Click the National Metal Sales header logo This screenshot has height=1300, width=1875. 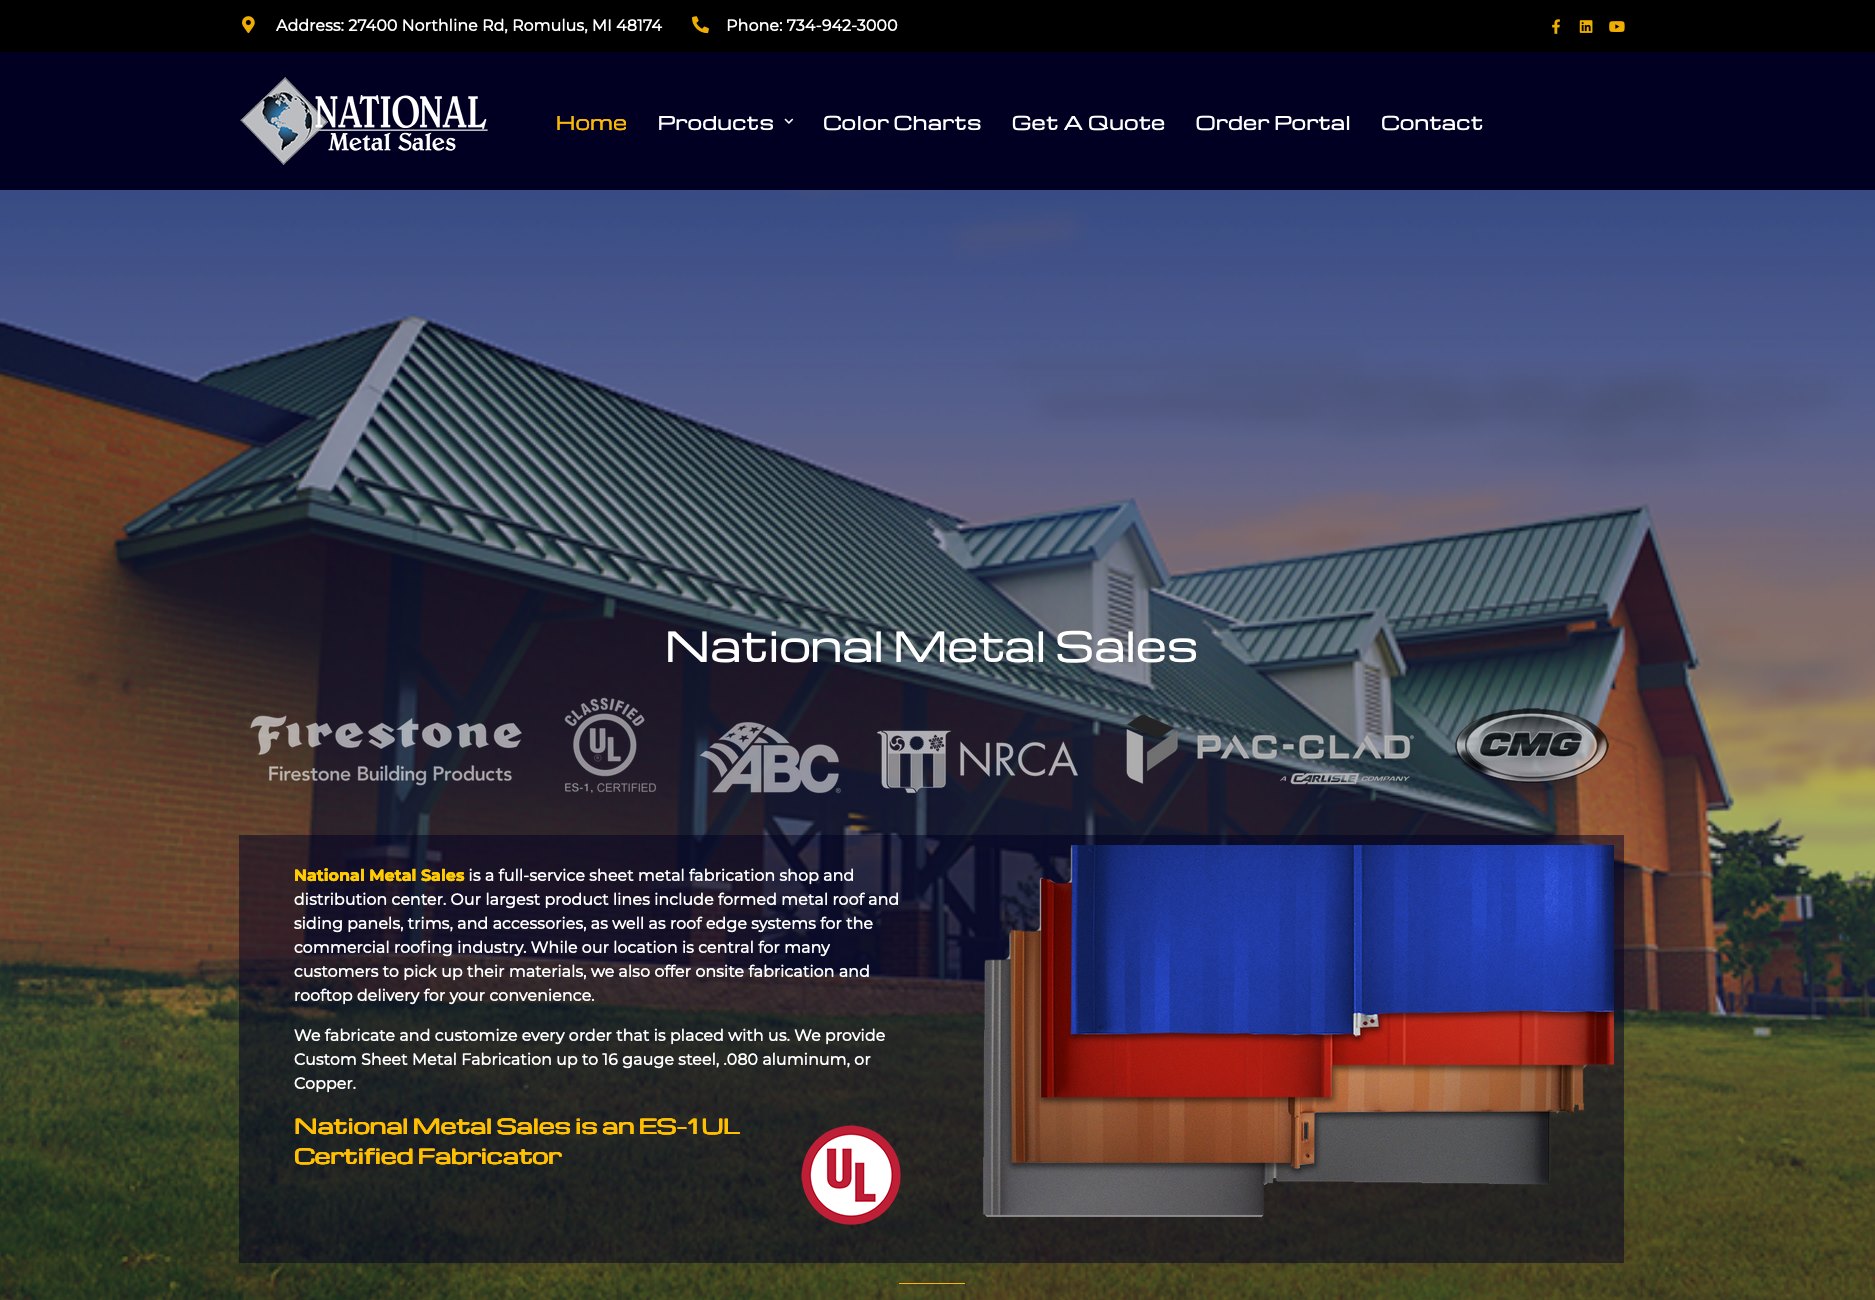click(x=364, y=121)
